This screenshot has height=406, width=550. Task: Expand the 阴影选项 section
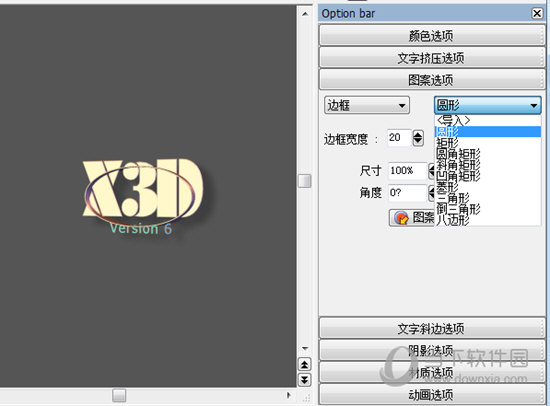pyautogui.click(x=431, y=351)
